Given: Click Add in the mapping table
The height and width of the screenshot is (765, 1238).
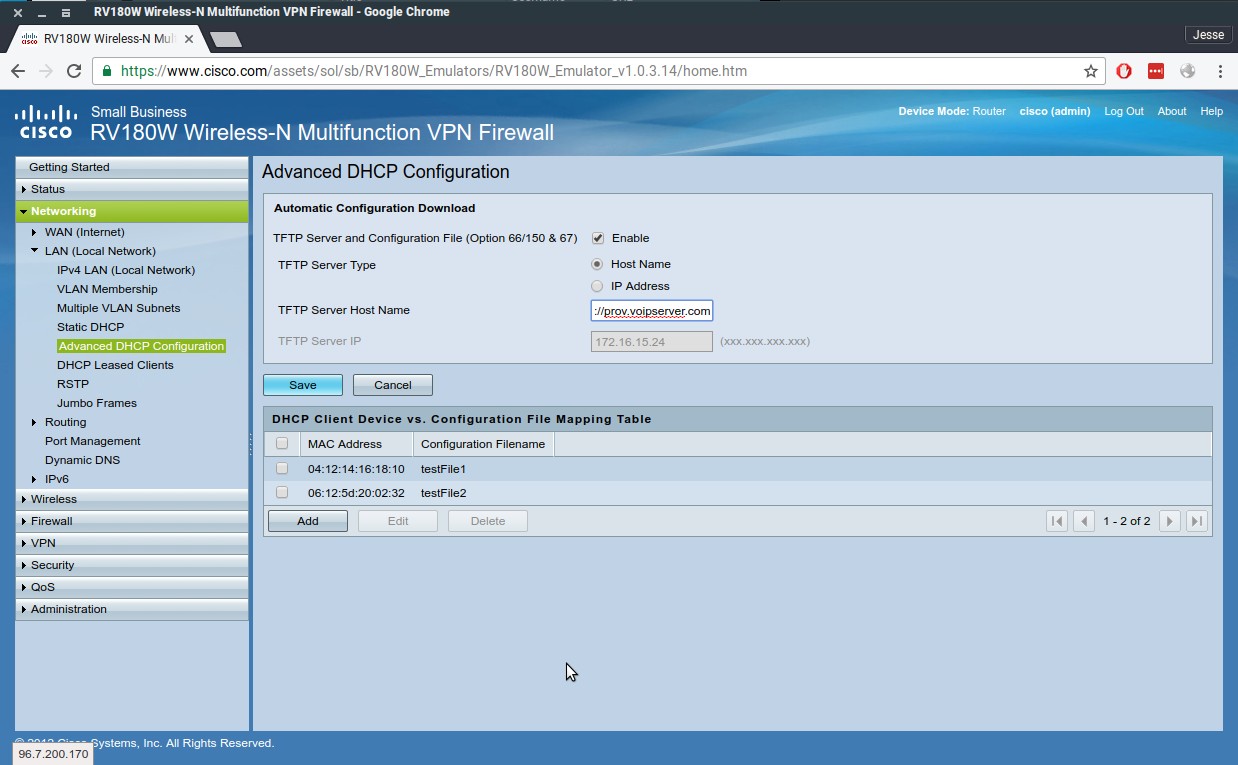Looking at the screenshot, I should tap(308, 521).
